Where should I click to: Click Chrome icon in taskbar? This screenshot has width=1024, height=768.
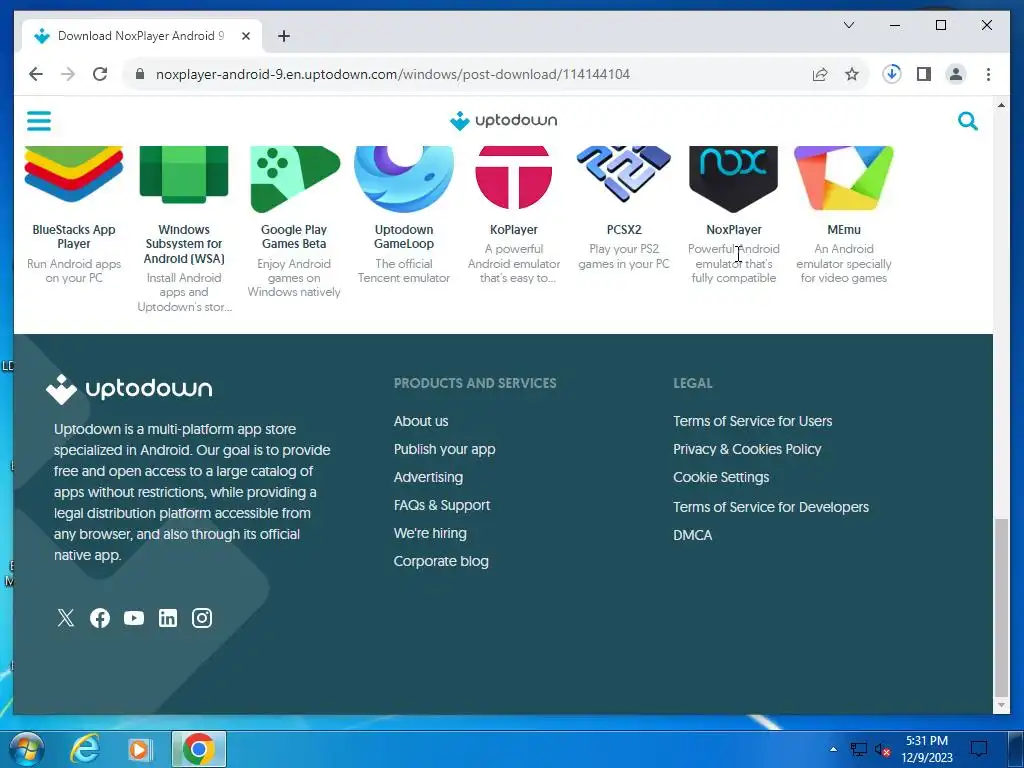[199, 749]
